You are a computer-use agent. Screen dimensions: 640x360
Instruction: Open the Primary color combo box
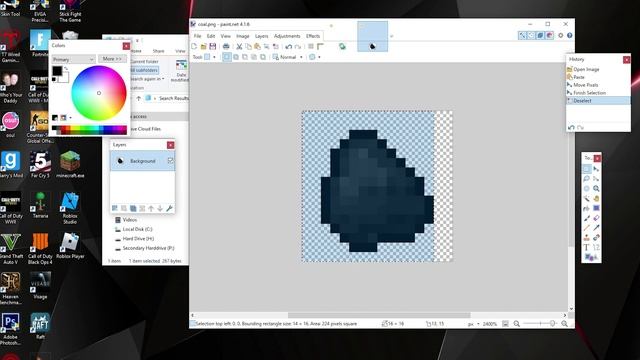point(73,60)
